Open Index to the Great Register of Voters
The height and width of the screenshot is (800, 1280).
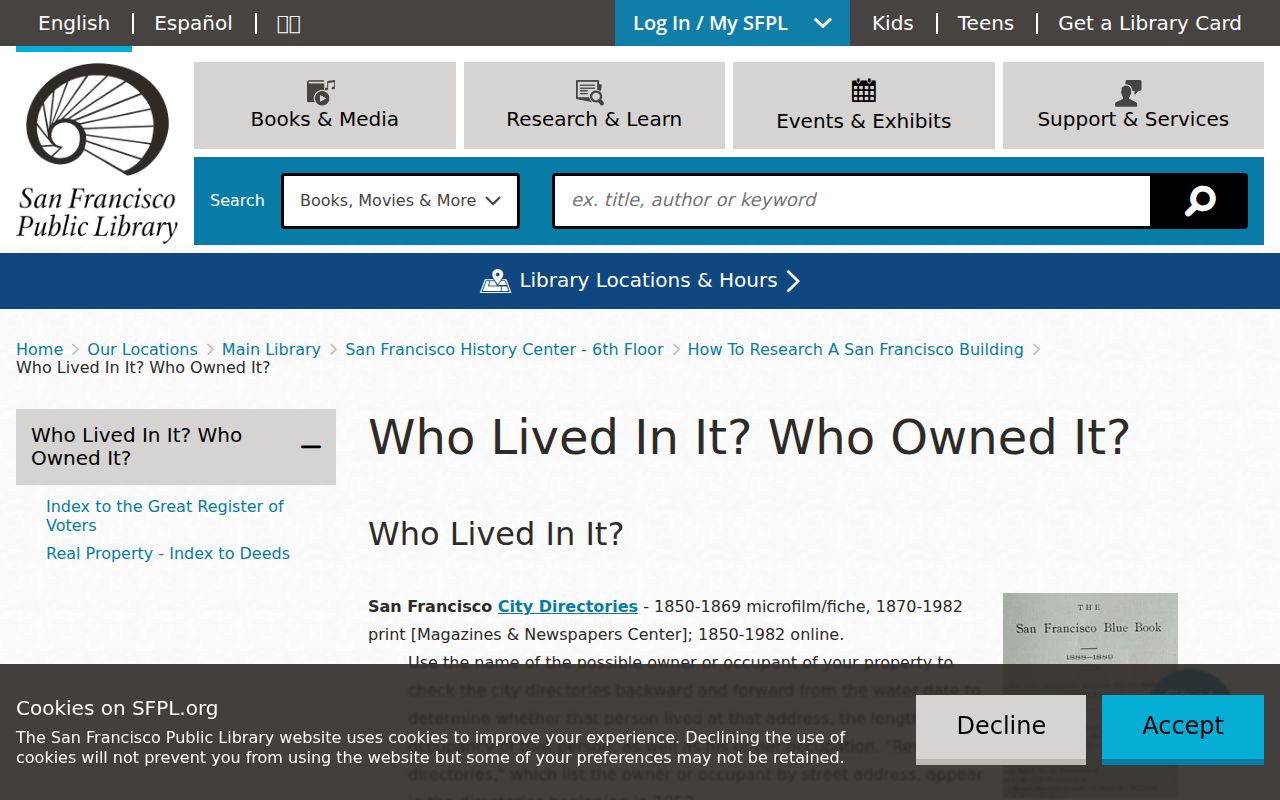click(165, 516)
